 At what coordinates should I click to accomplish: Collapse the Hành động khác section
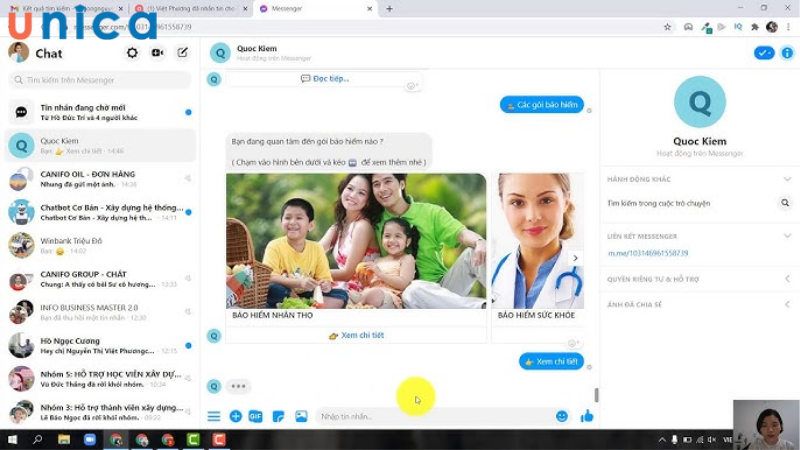[x=787, y=179]
